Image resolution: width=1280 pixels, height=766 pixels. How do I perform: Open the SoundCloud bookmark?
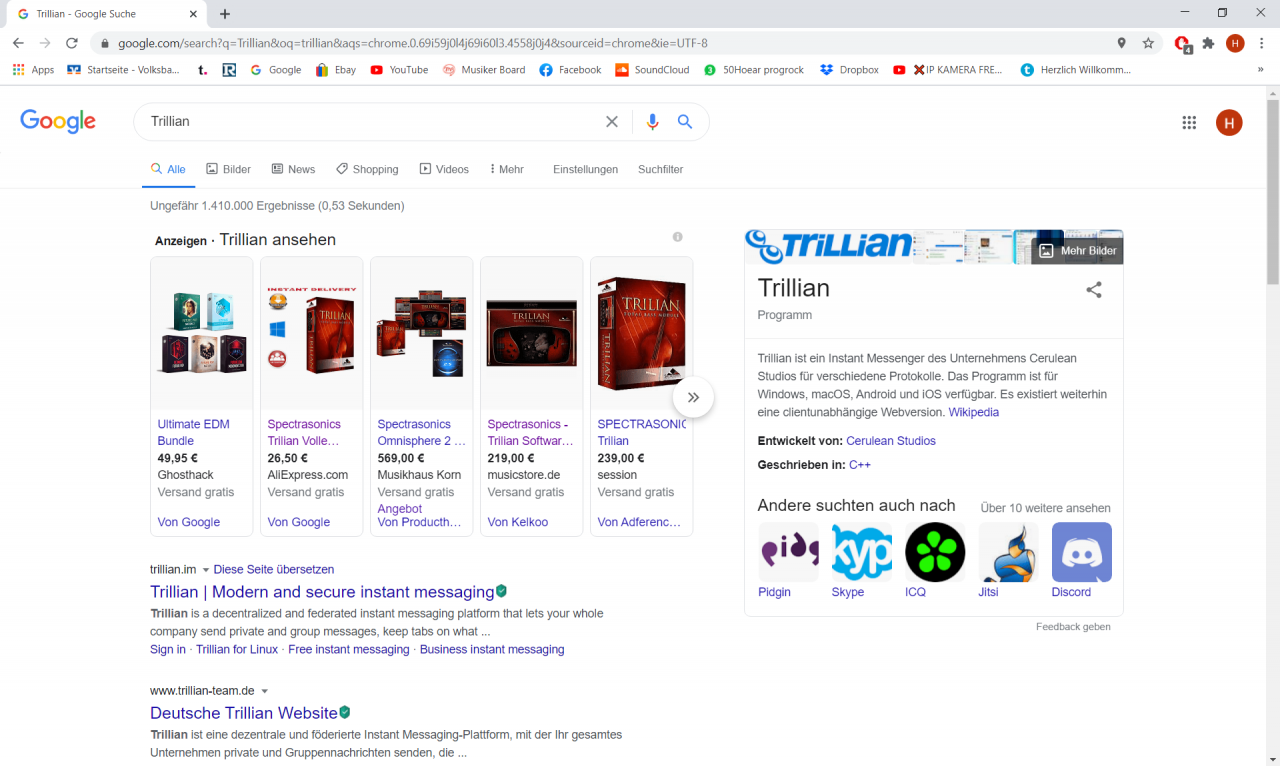[652, 70]
